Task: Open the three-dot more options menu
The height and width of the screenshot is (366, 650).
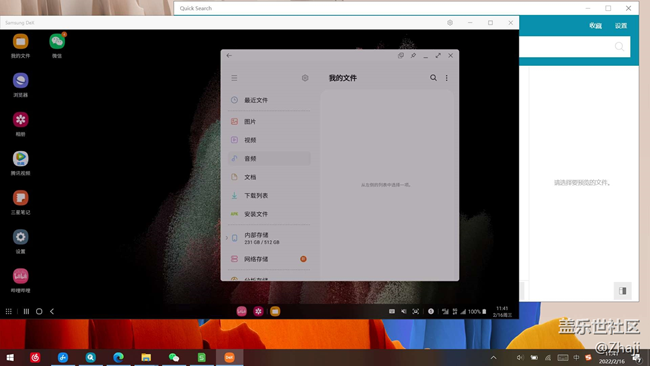Action: click(x=446, y=78)
